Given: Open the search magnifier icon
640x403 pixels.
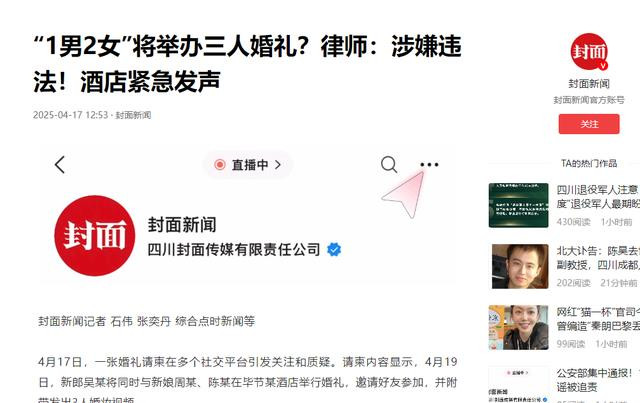Looking at the screenshot, I should [389, 165].
